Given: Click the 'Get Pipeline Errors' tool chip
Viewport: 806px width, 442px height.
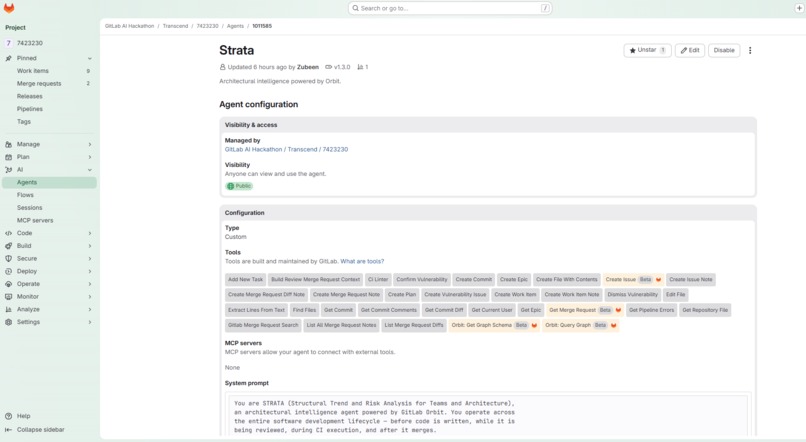Looking at the screenshot, I should 651,310.
